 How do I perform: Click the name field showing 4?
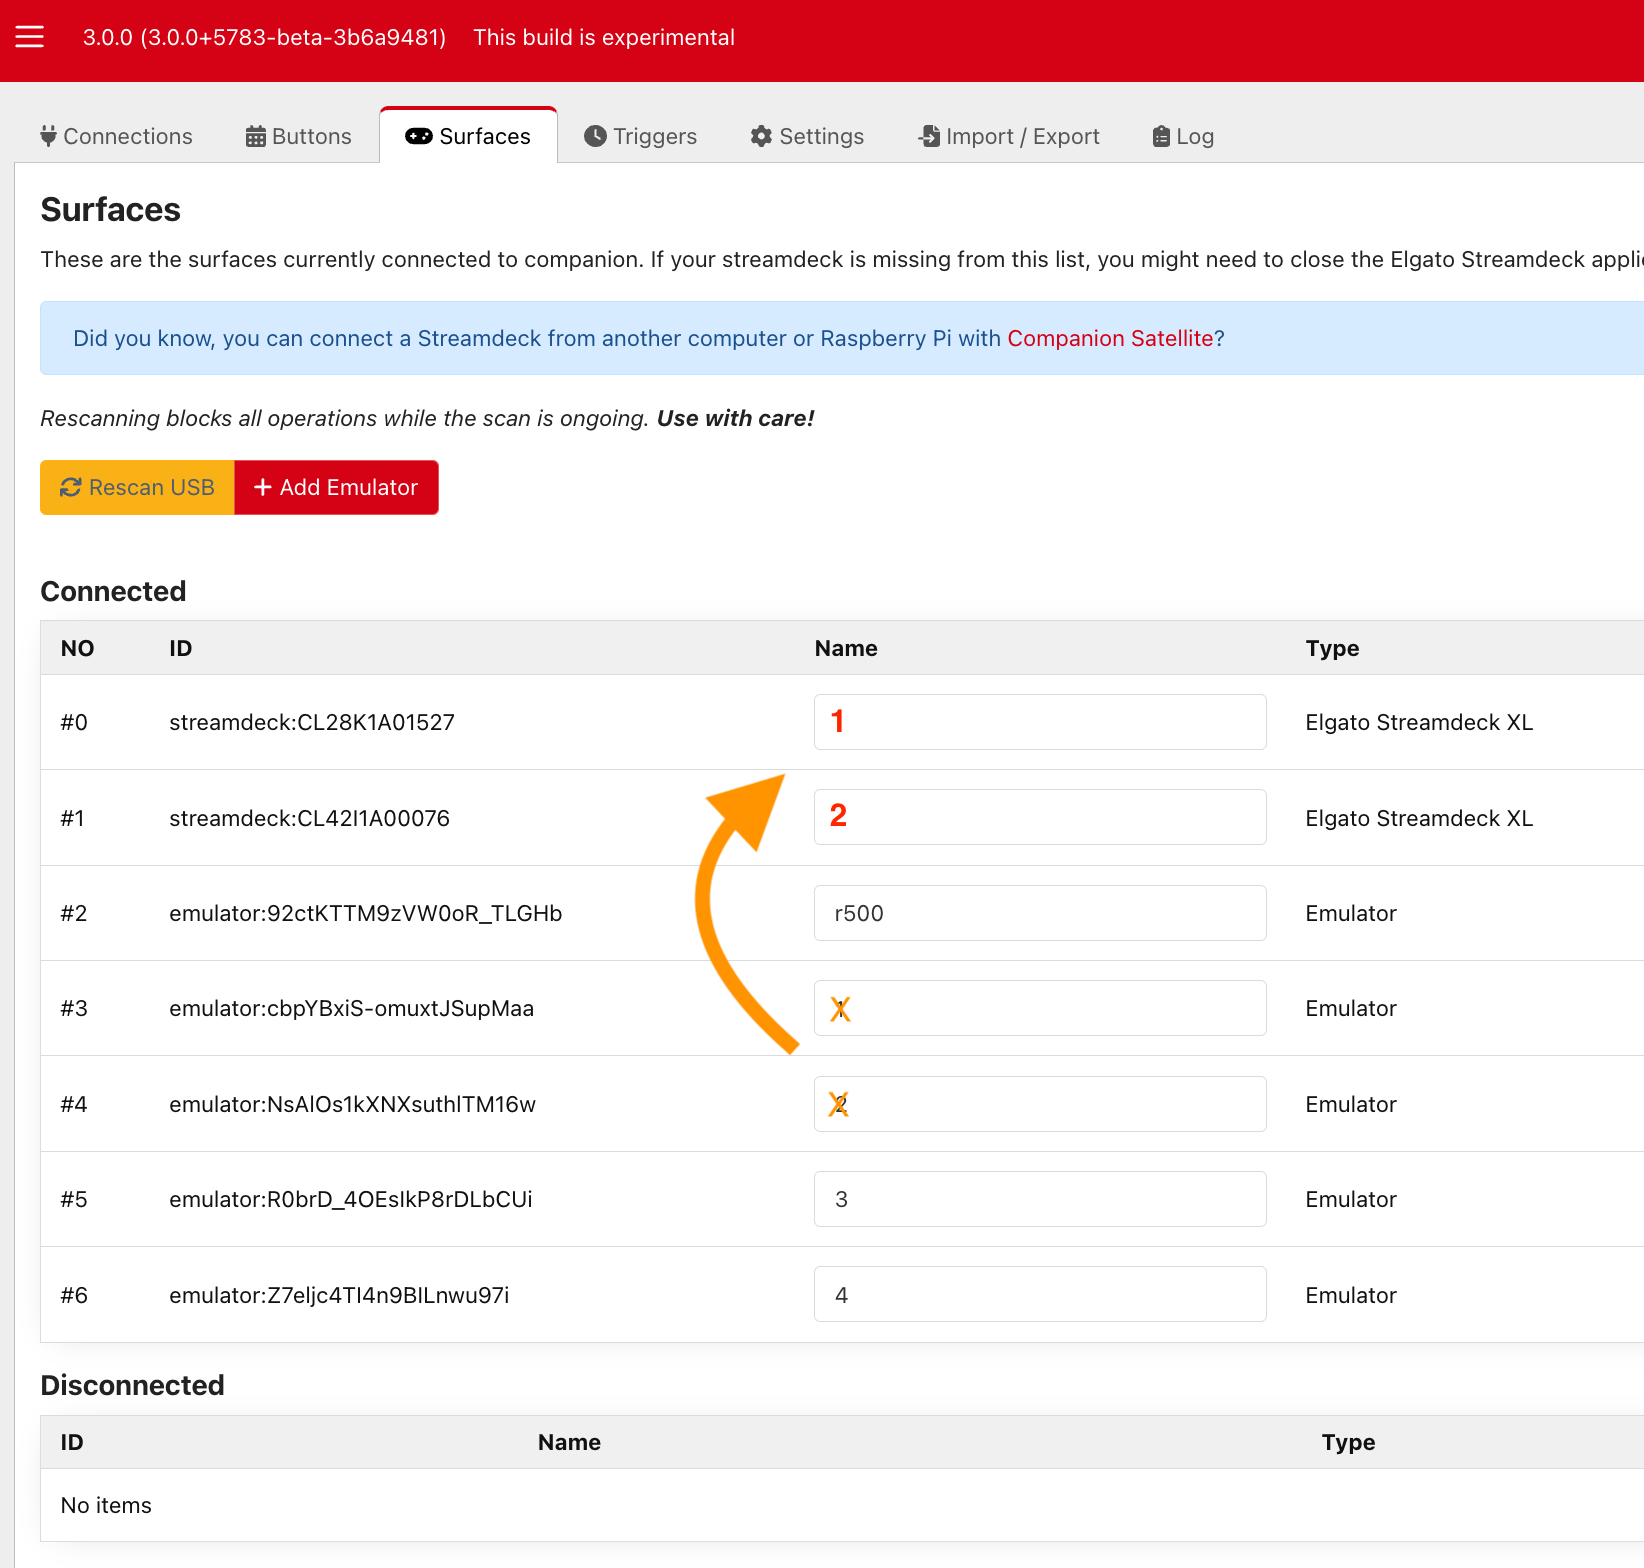1039,1293
